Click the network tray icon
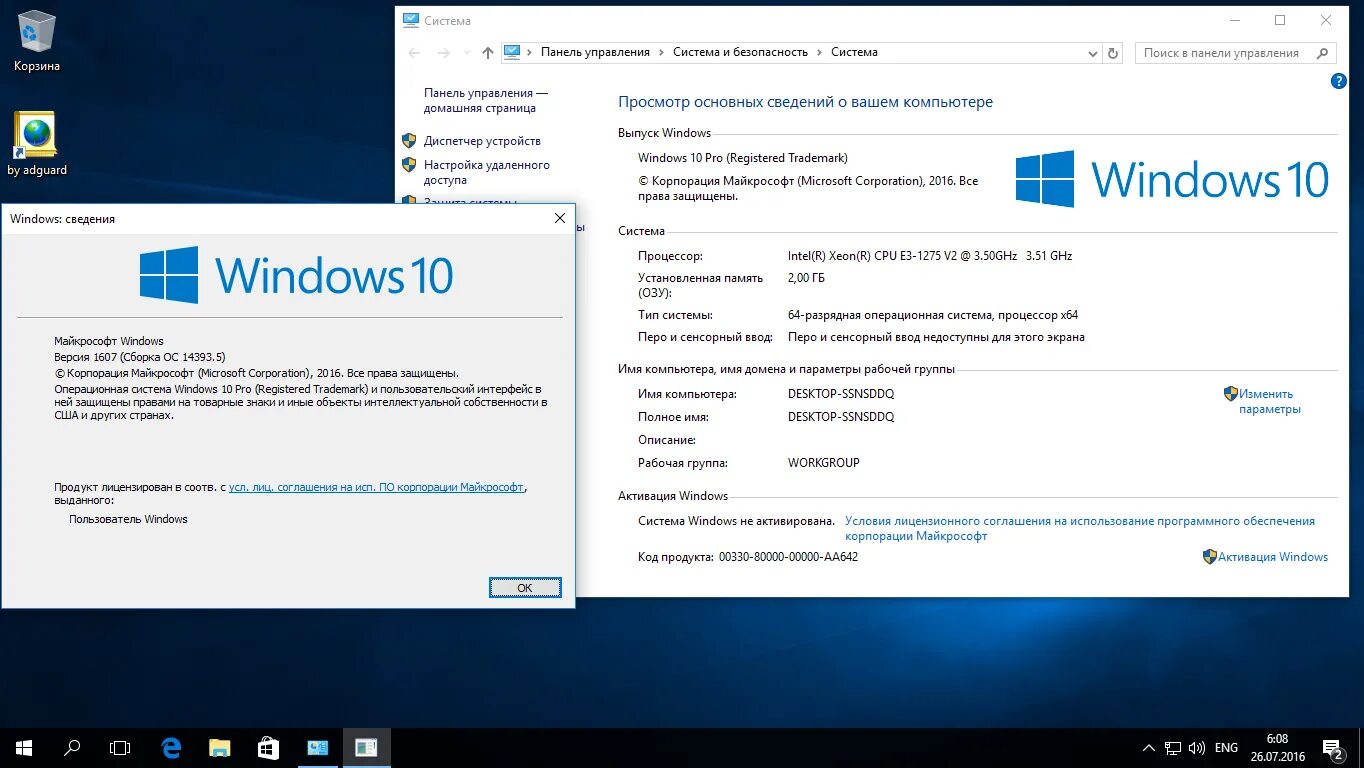1364x768 pixels. tap(1172, 748)
